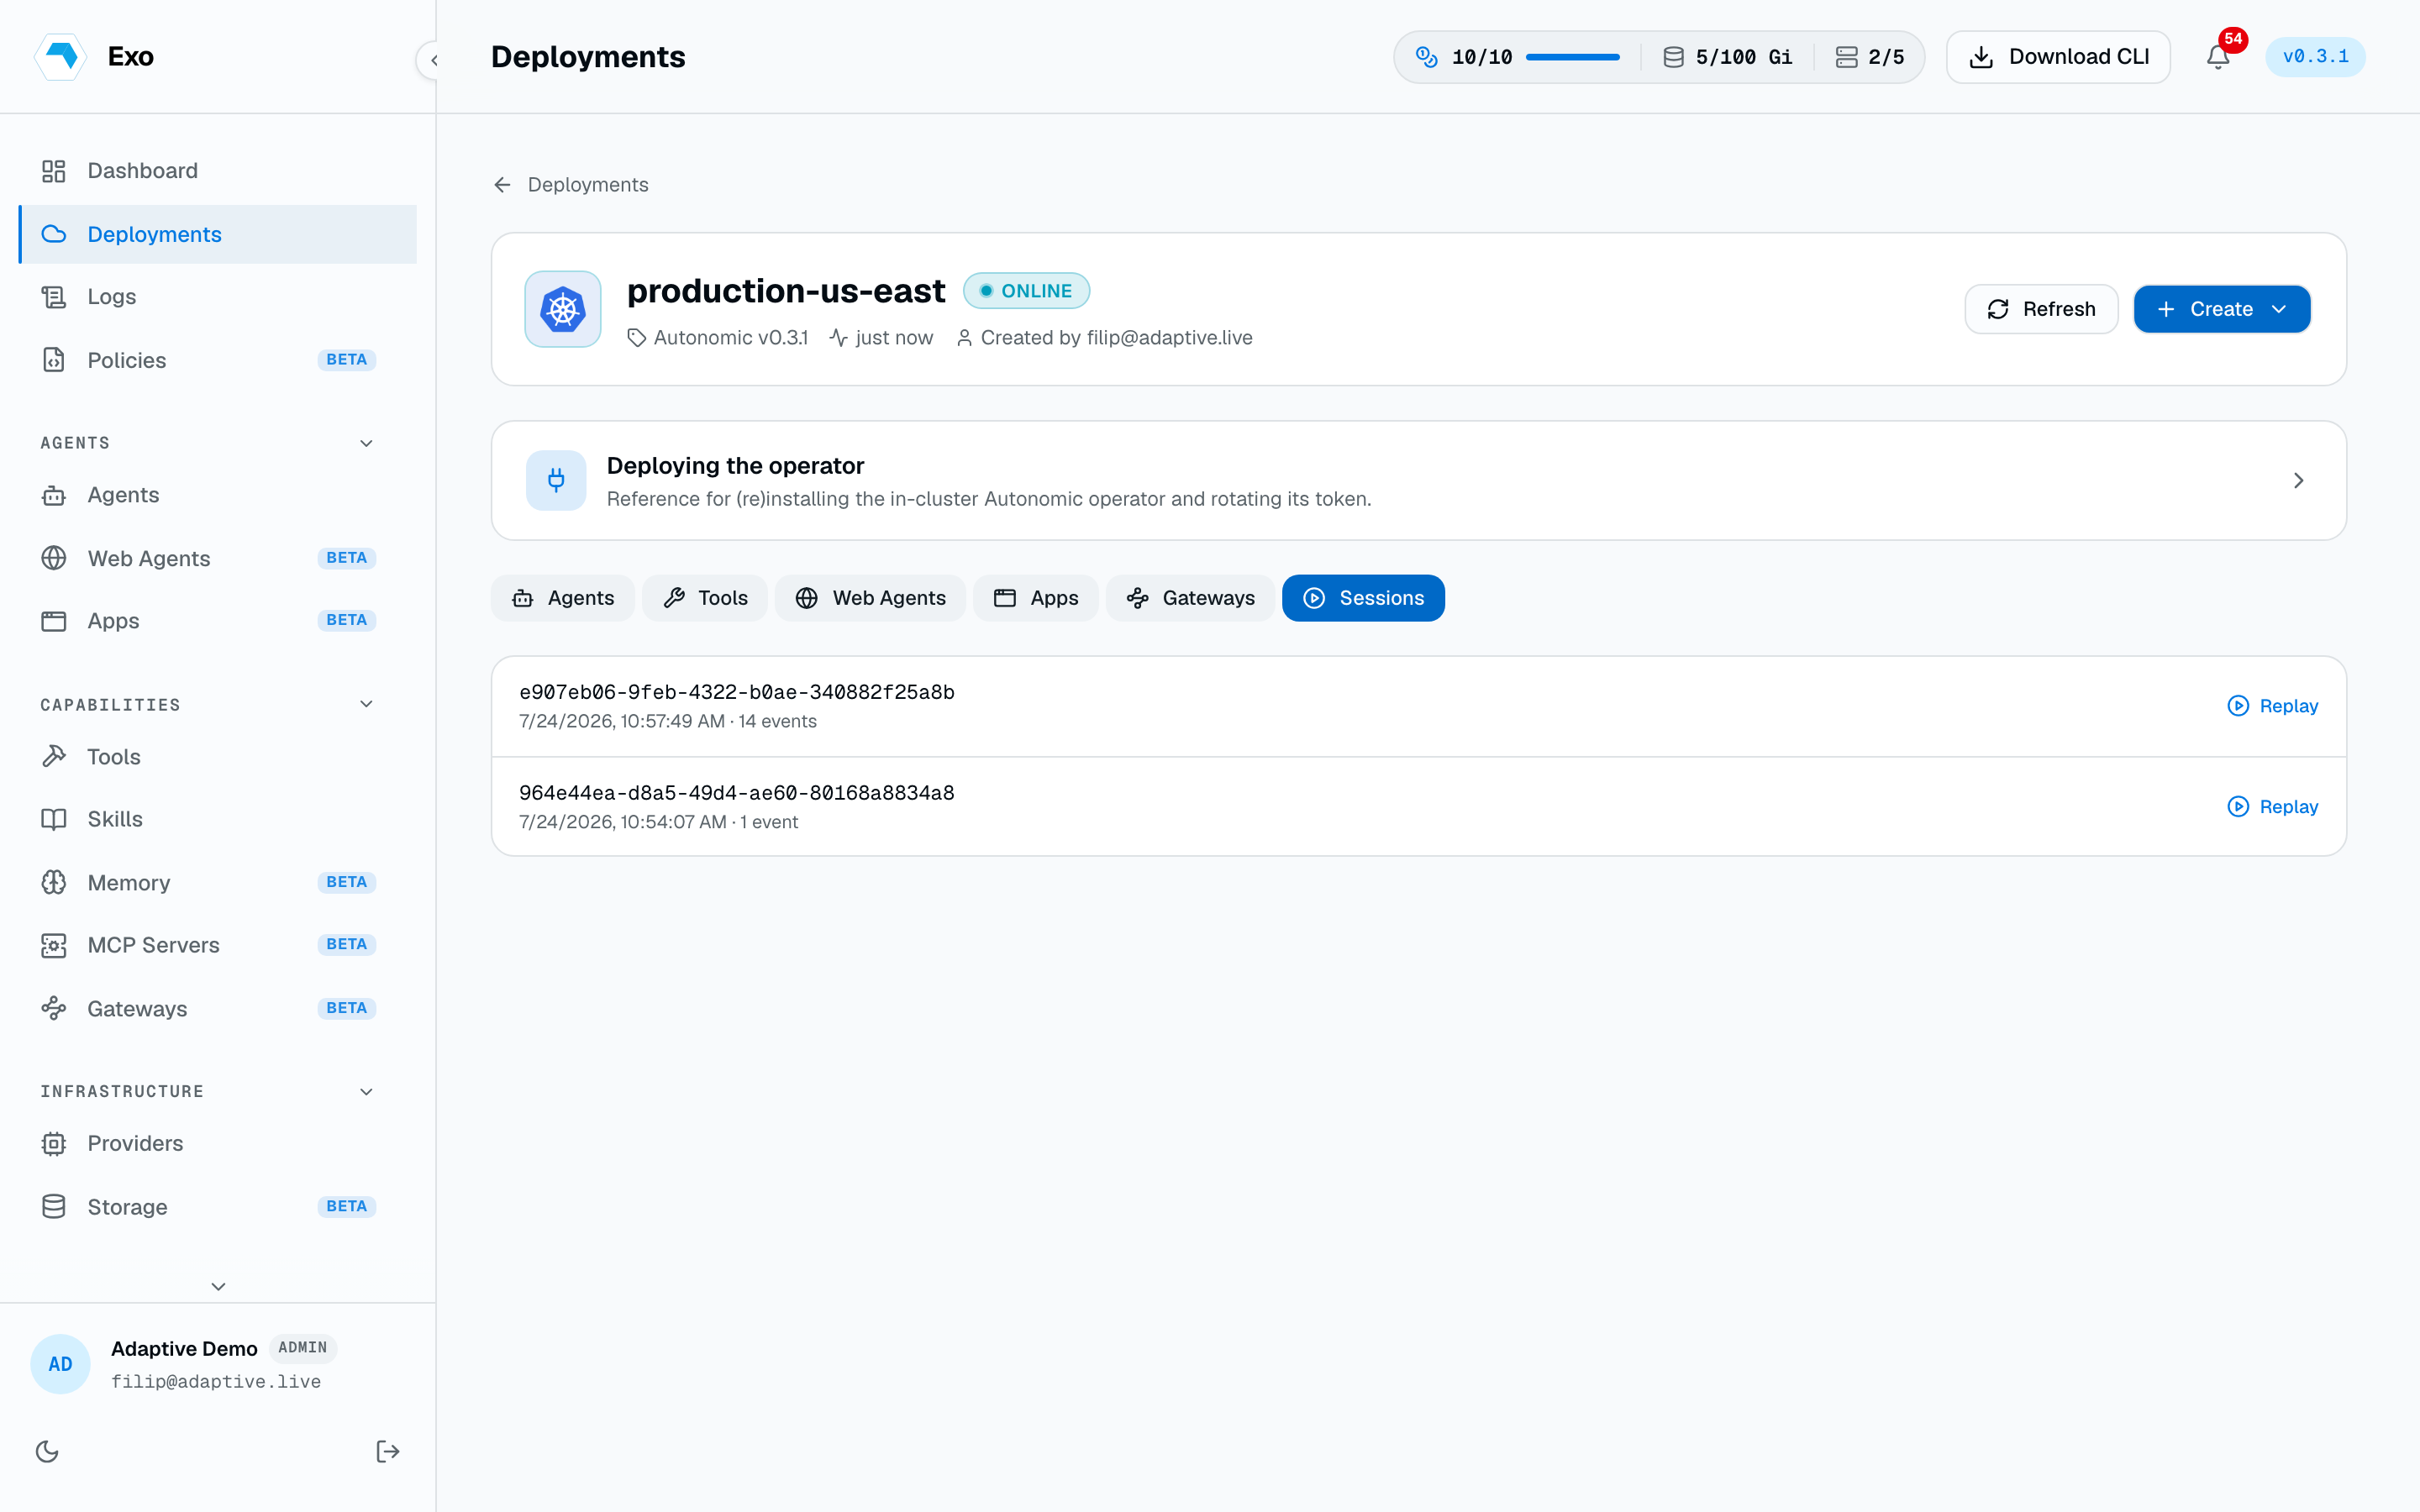
Task: Switch to the Web Agents tab
Action: click(x=870, y=598)
